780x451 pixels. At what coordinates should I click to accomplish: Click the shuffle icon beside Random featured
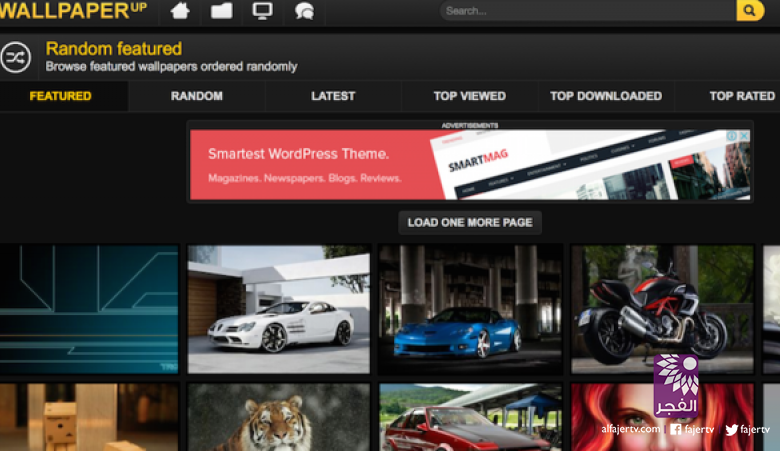coord(16,58)
